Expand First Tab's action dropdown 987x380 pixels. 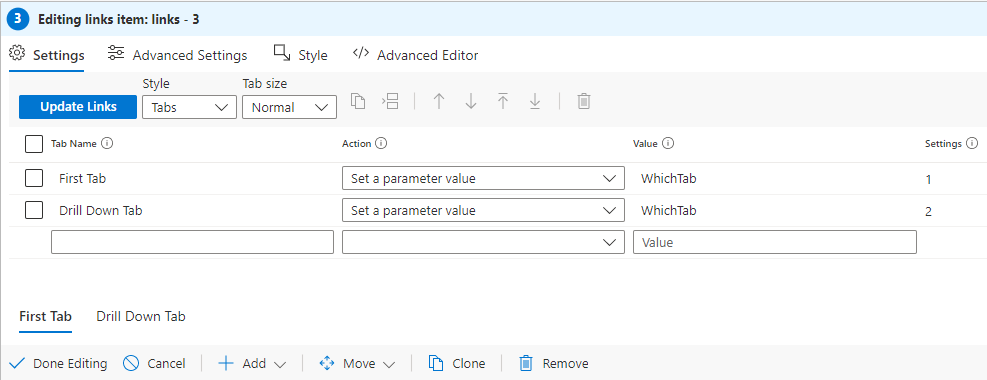click(483, 178)
